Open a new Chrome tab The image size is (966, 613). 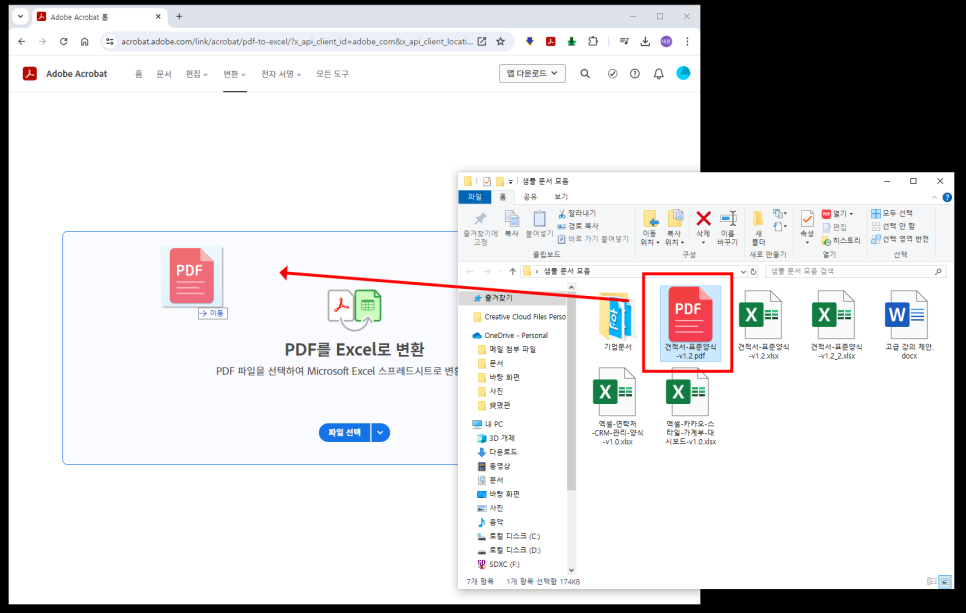click(x=179, y=17)
